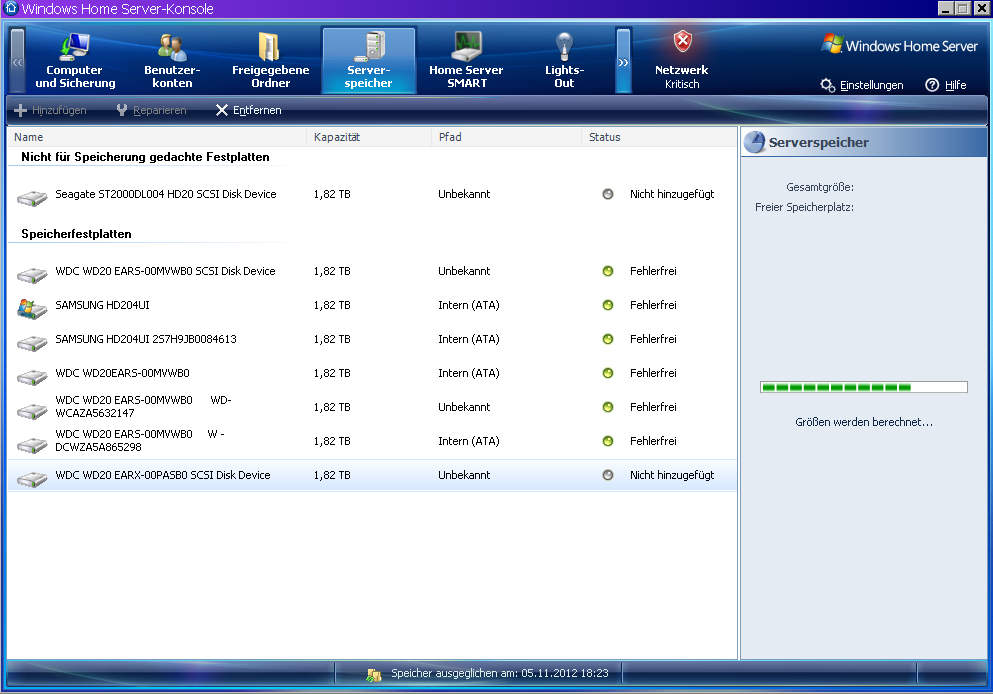The image size is (993, 694).
Task: Sort by the Kapazität column header
Action: 369,137
